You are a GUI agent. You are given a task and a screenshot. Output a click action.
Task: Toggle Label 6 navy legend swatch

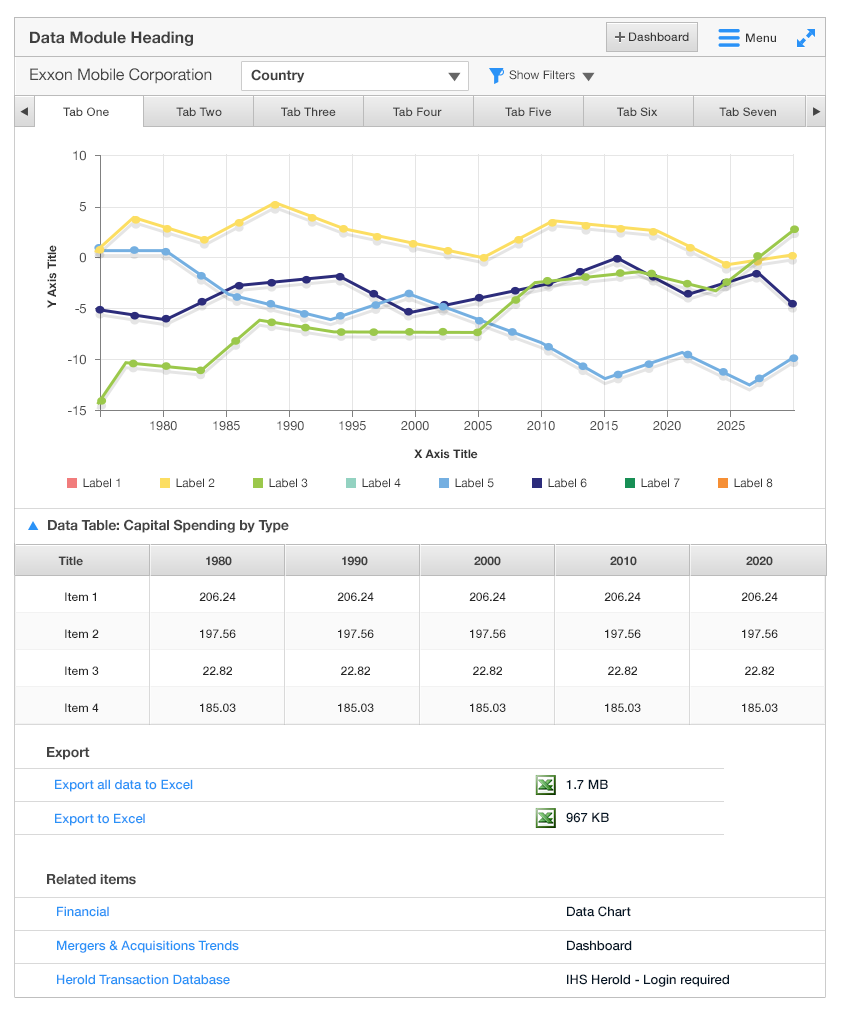[537, 483]
